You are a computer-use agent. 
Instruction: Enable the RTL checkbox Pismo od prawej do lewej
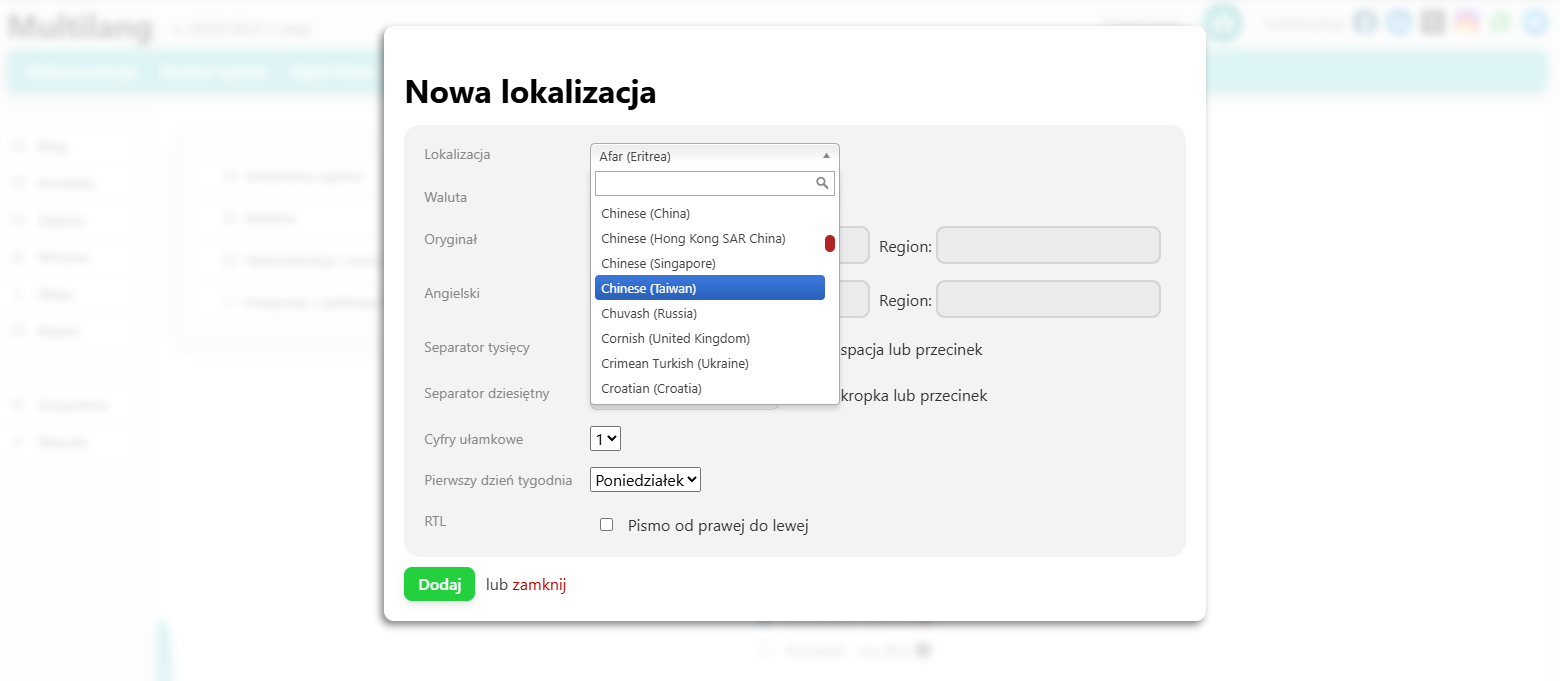coord(607,524)
